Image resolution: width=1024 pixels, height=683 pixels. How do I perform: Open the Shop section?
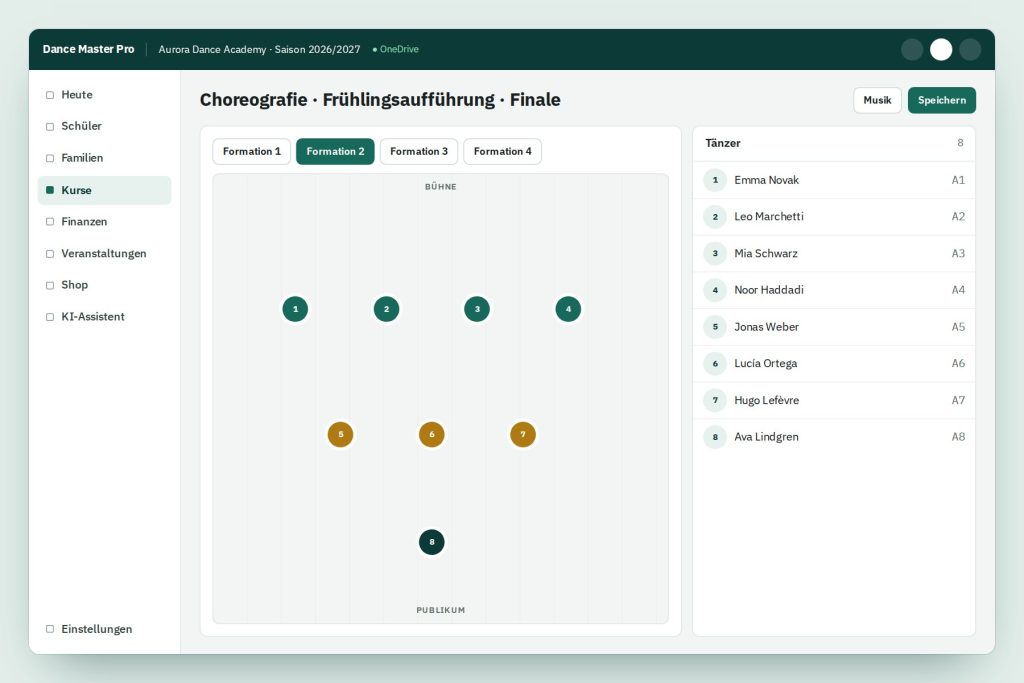point(104,285)
